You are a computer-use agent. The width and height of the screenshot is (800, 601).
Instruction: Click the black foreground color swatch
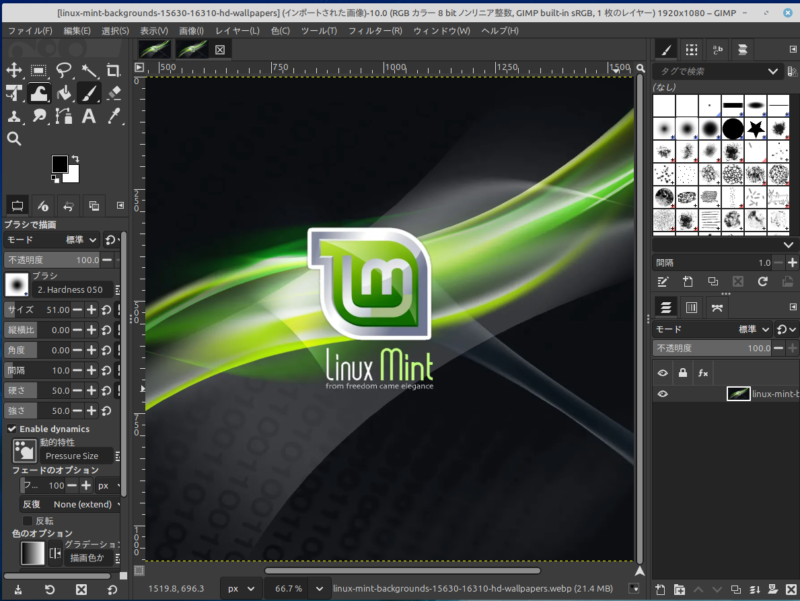[x=60, y=164]
